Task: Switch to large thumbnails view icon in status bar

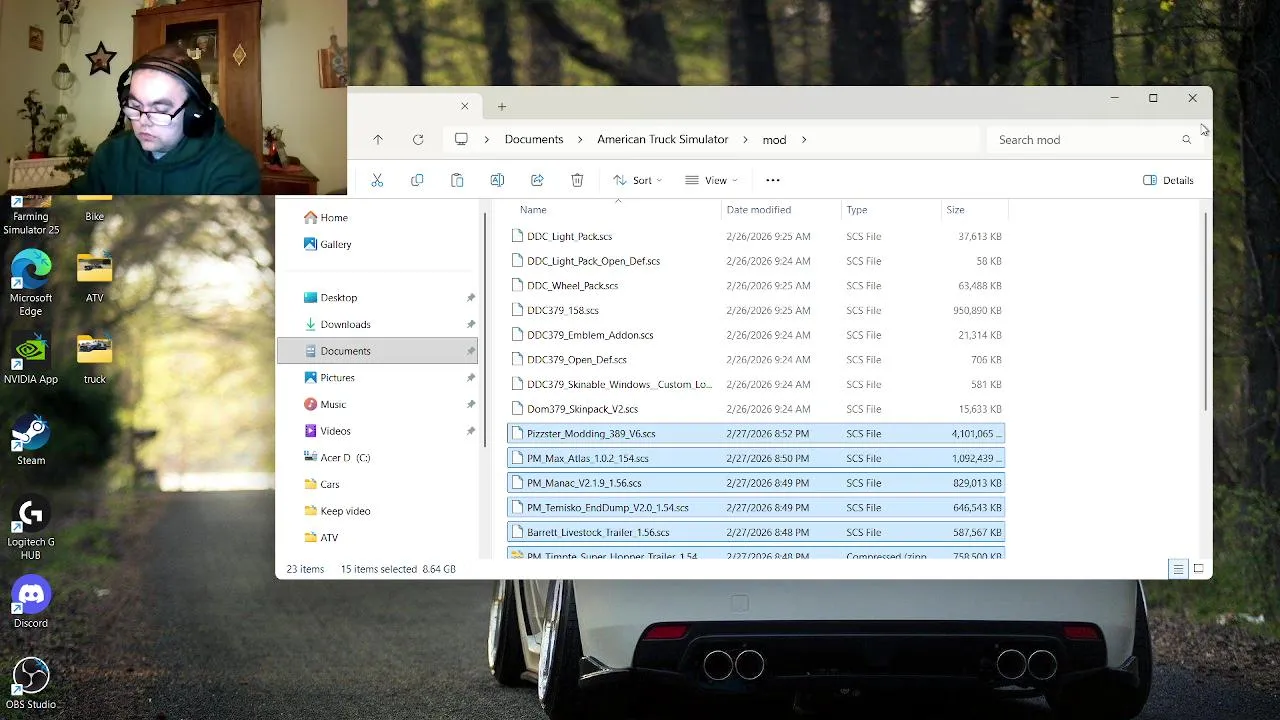Action: coord(1198,569)
